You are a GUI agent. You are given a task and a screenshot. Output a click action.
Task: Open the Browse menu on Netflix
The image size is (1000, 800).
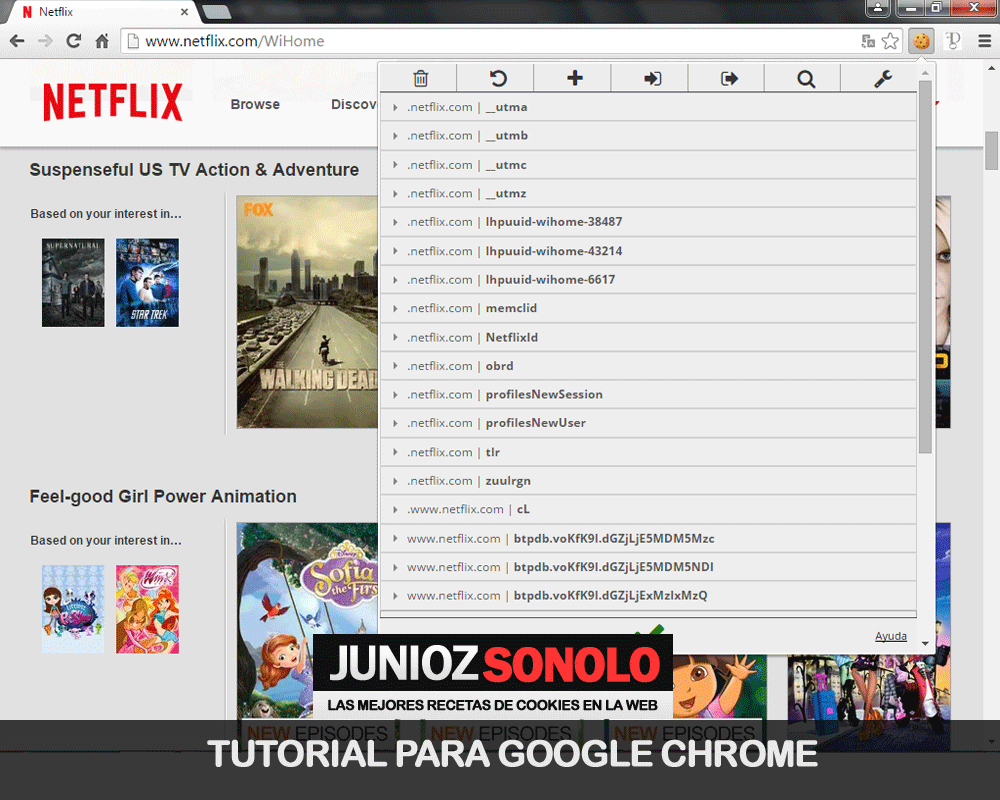[255, 104]
